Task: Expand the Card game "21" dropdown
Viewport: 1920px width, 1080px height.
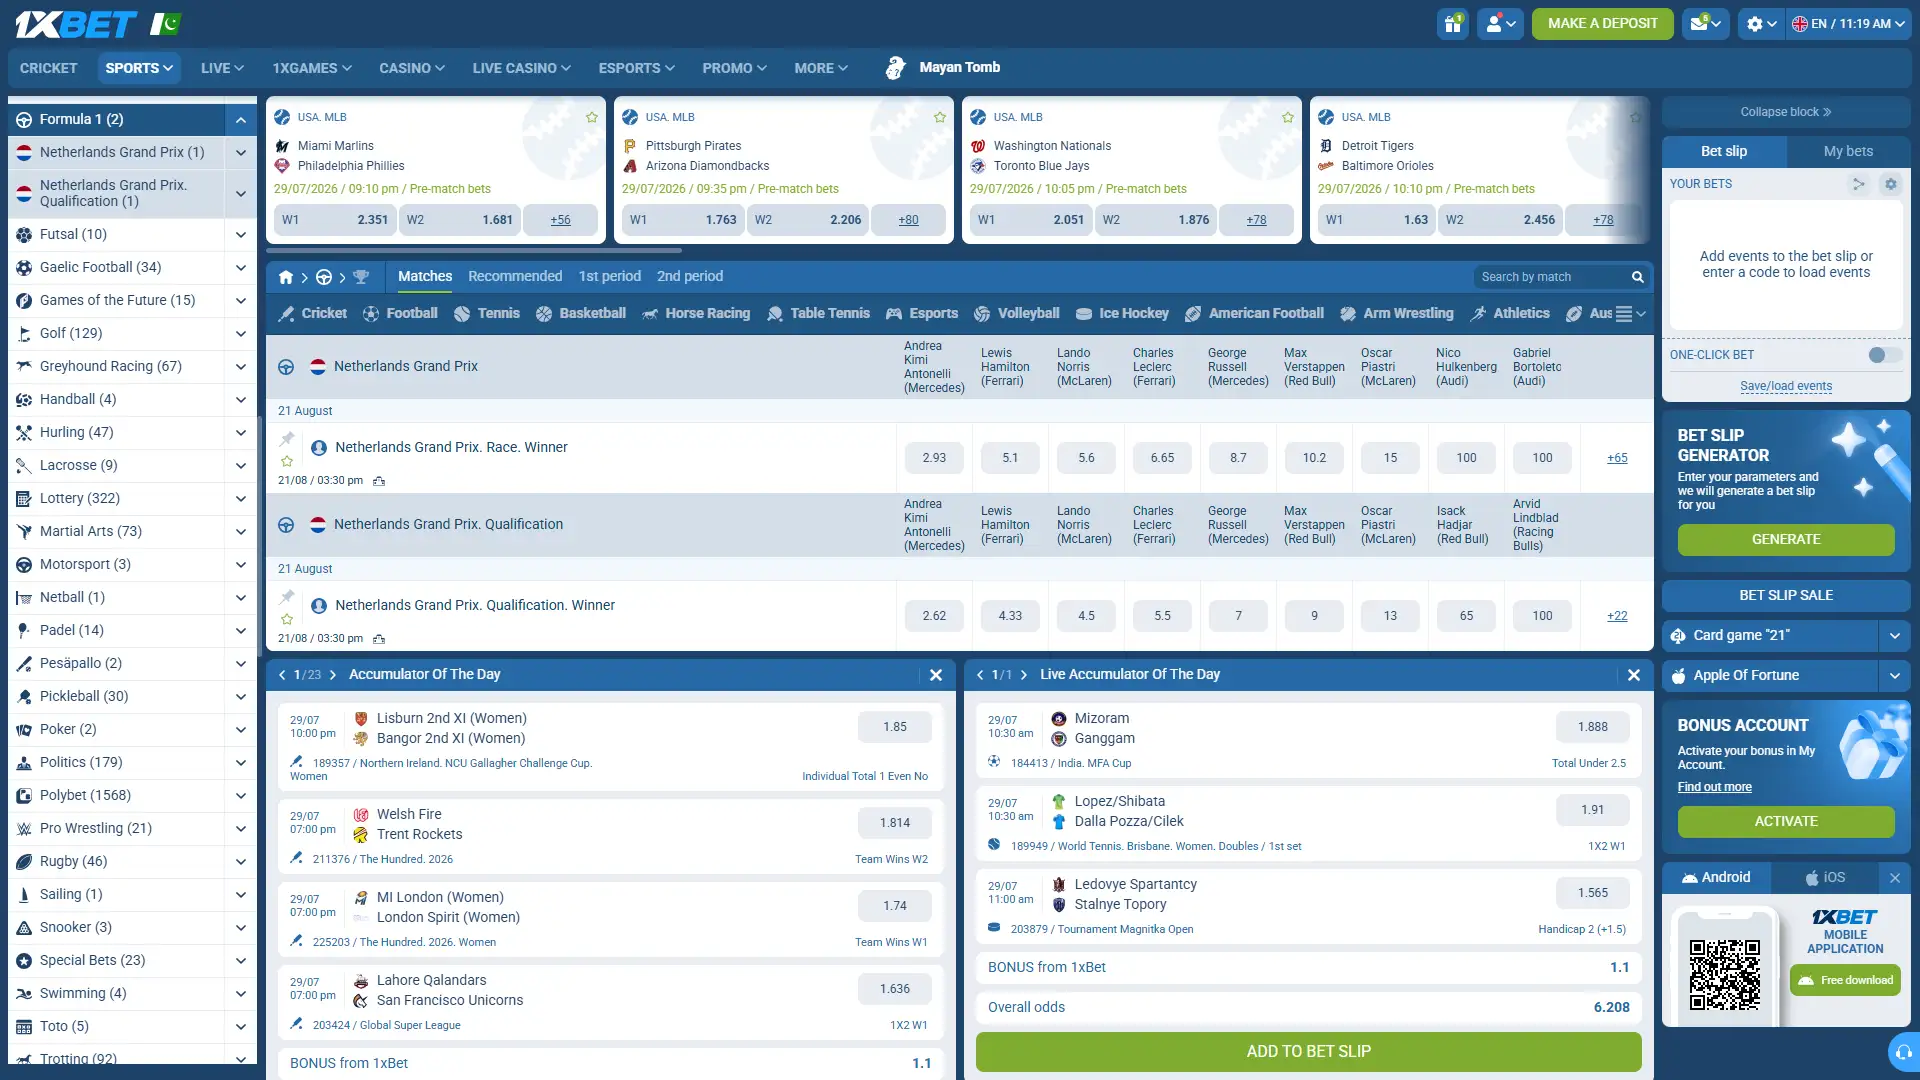Action: tap(1894, 636)
